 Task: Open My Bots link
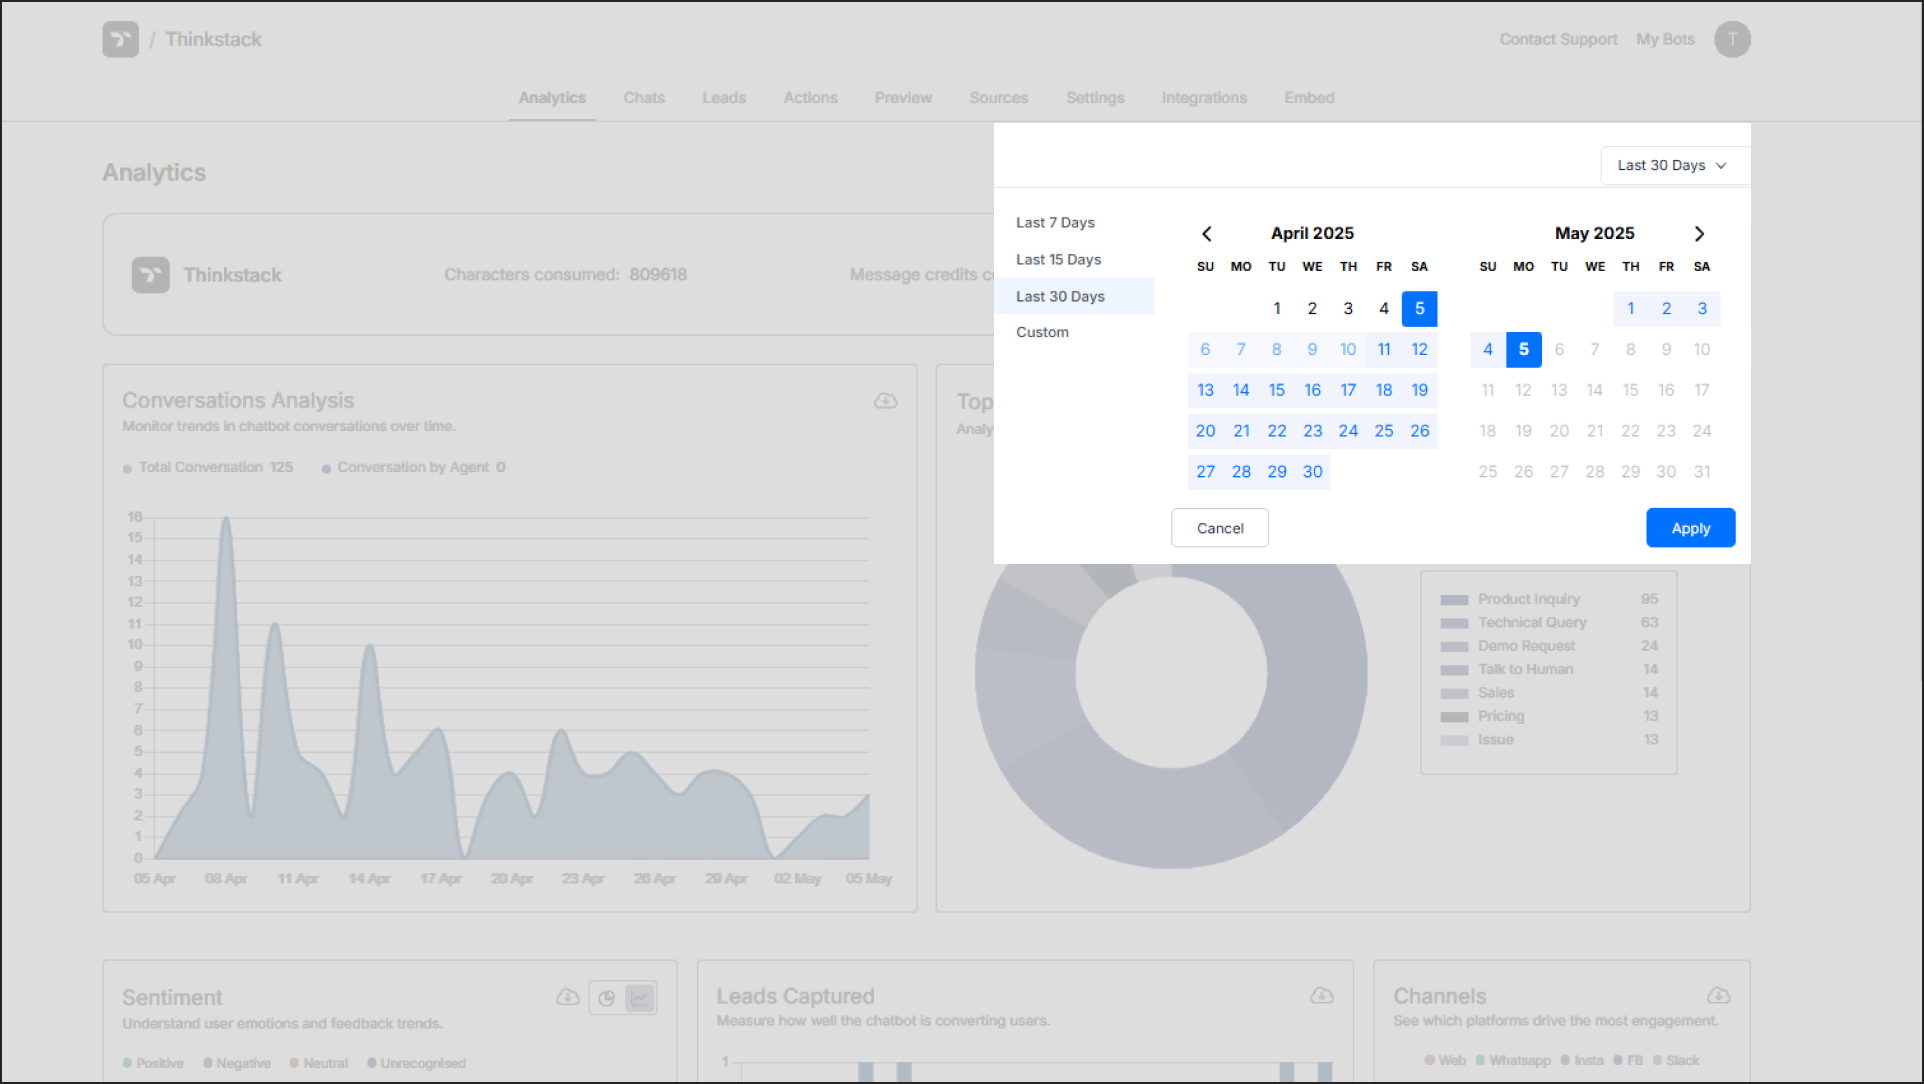[x=1665, y=39]
